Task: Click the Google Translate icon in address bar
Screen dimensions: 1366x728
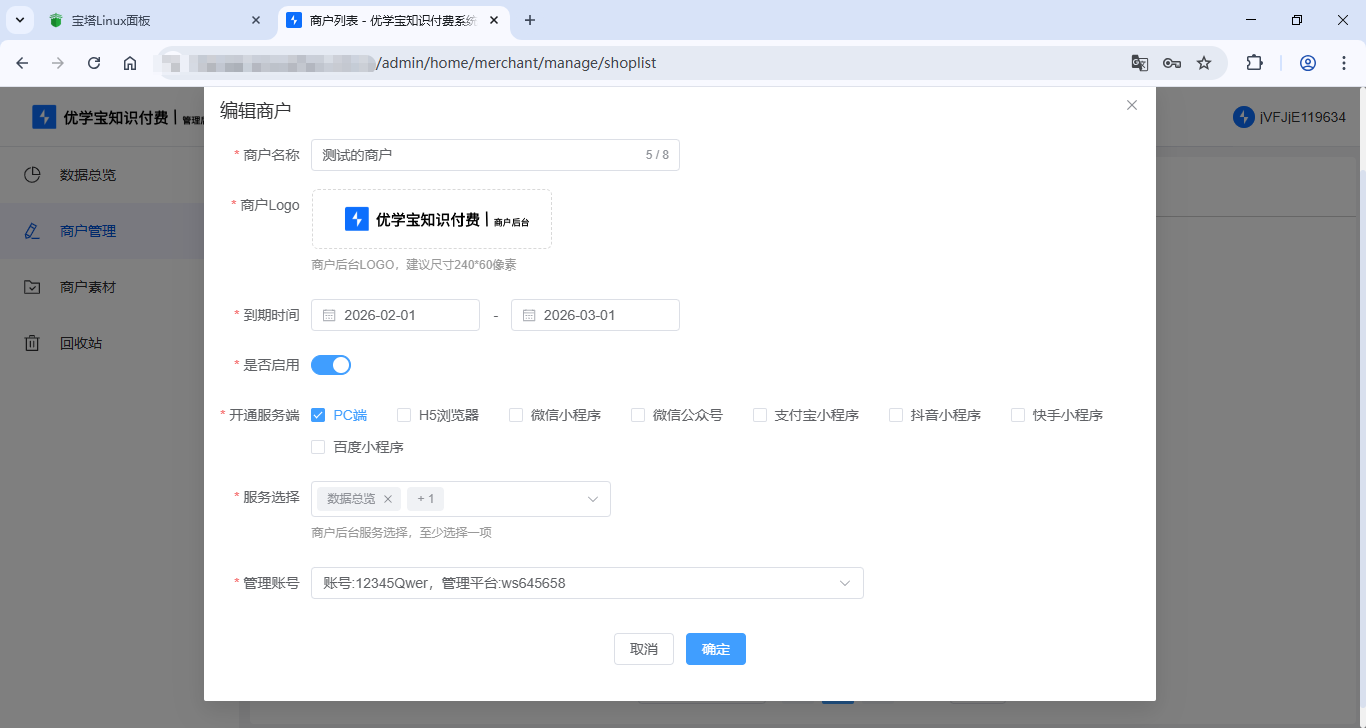Action: click(1139, 62)
